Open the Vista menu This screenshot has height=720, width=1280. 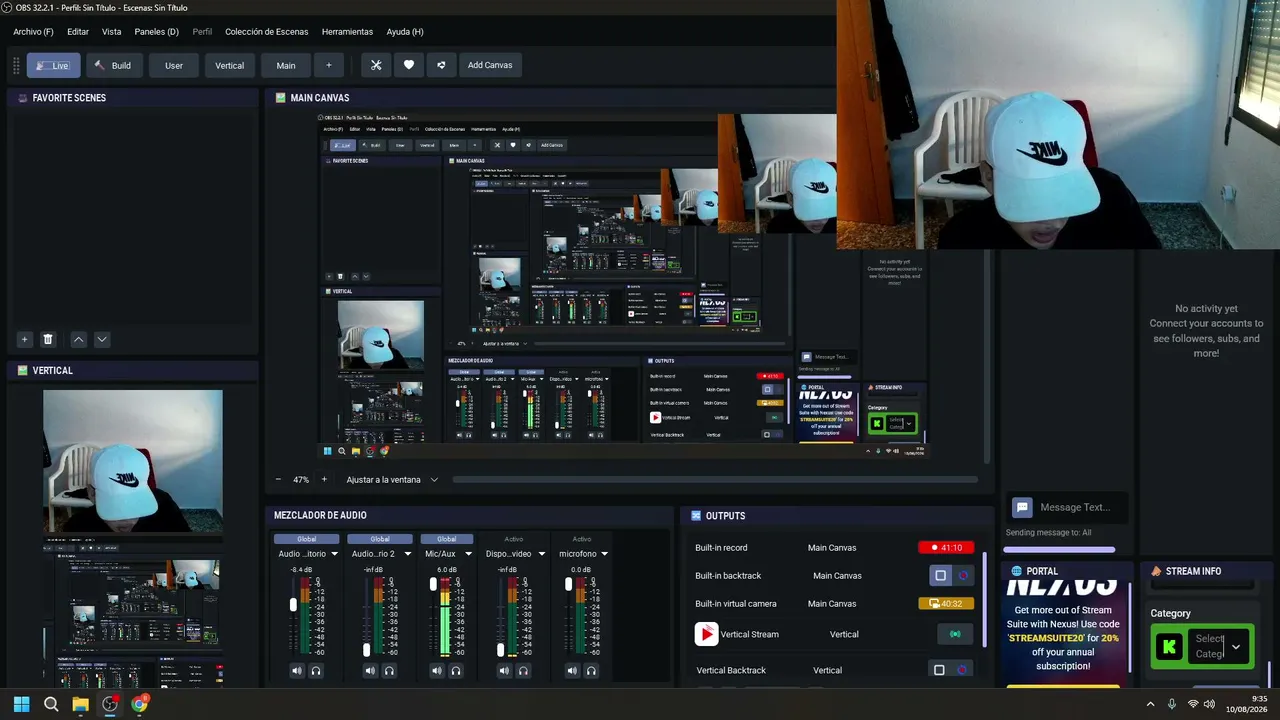(x=111, y=32)
